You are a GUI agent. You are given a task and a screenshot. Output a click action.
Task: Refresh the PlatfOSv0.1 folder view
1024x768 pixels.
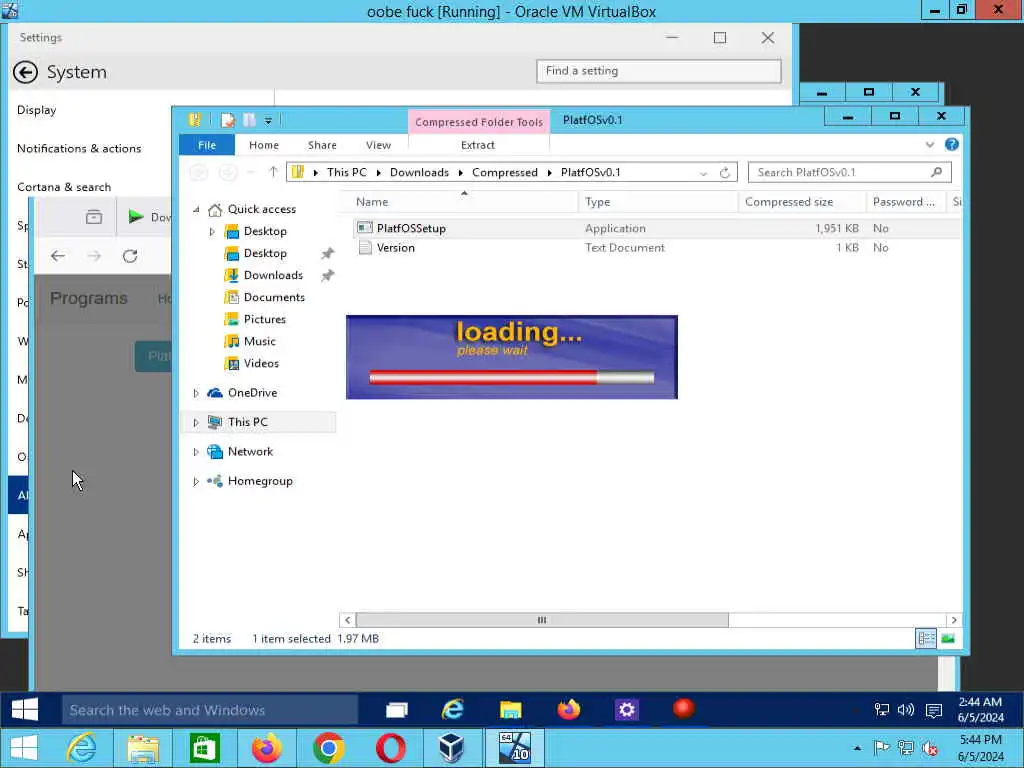click(x=724, y=172)
